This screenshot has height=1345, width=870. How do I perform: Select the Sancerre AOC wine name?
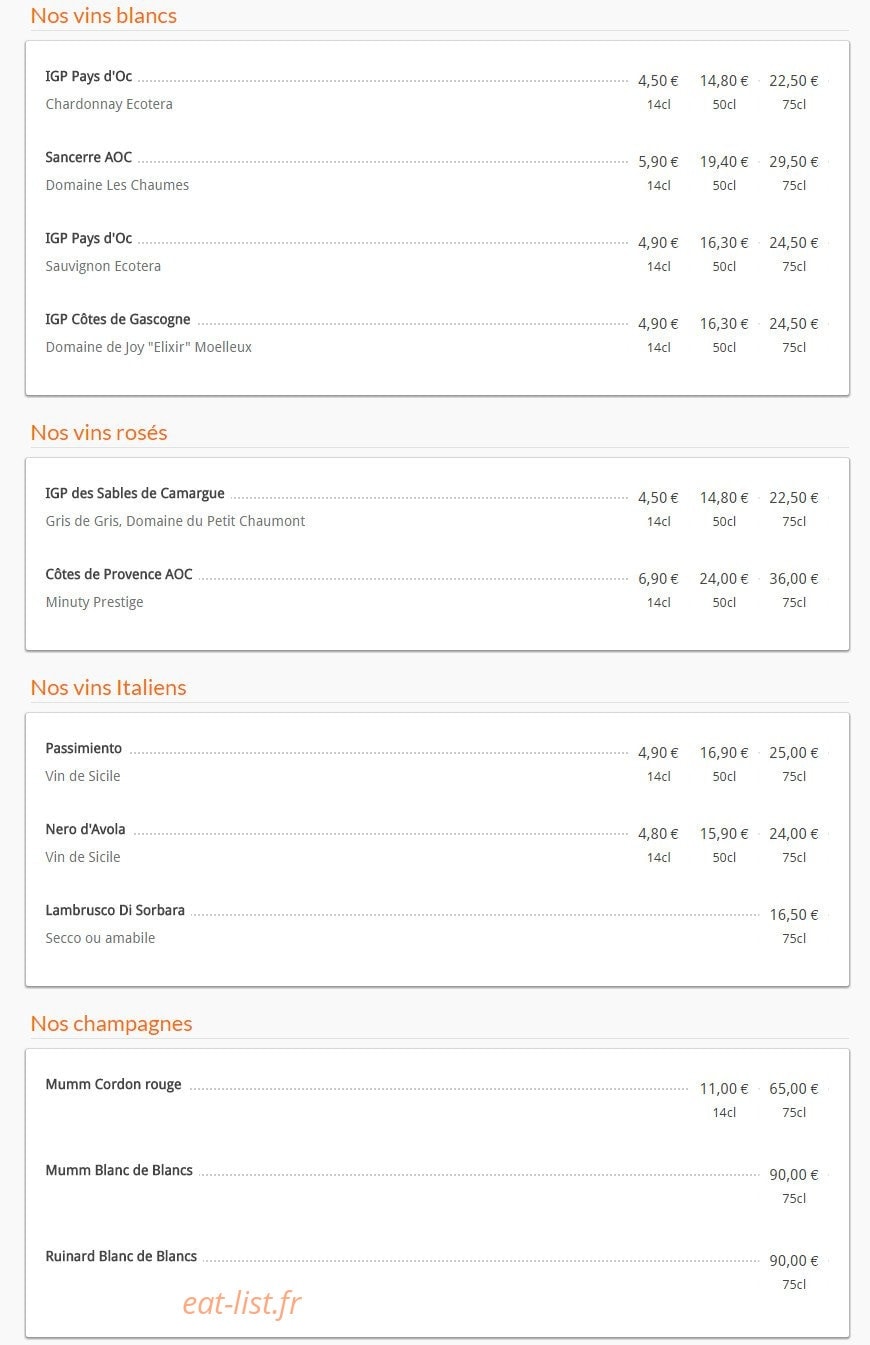(x=88, y=158)
